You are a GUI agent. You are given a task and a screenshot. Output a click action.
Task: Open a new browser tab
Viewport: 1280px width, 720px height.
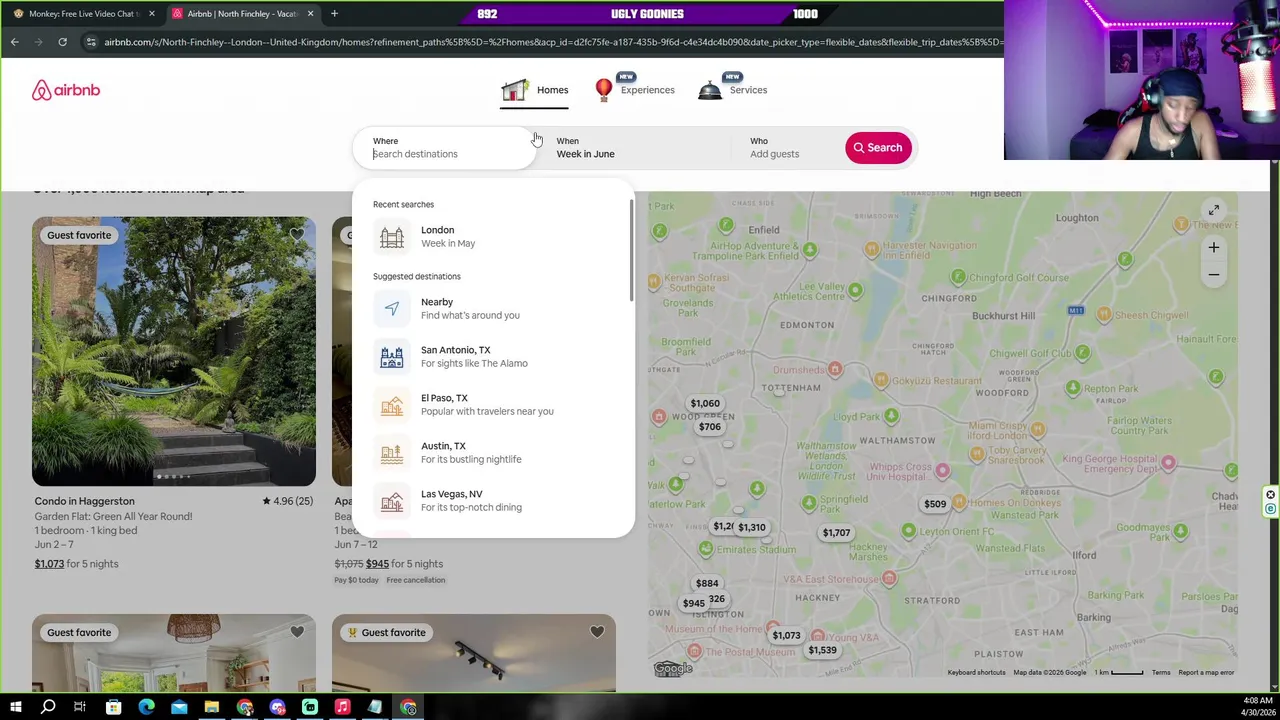pos(334,14)
